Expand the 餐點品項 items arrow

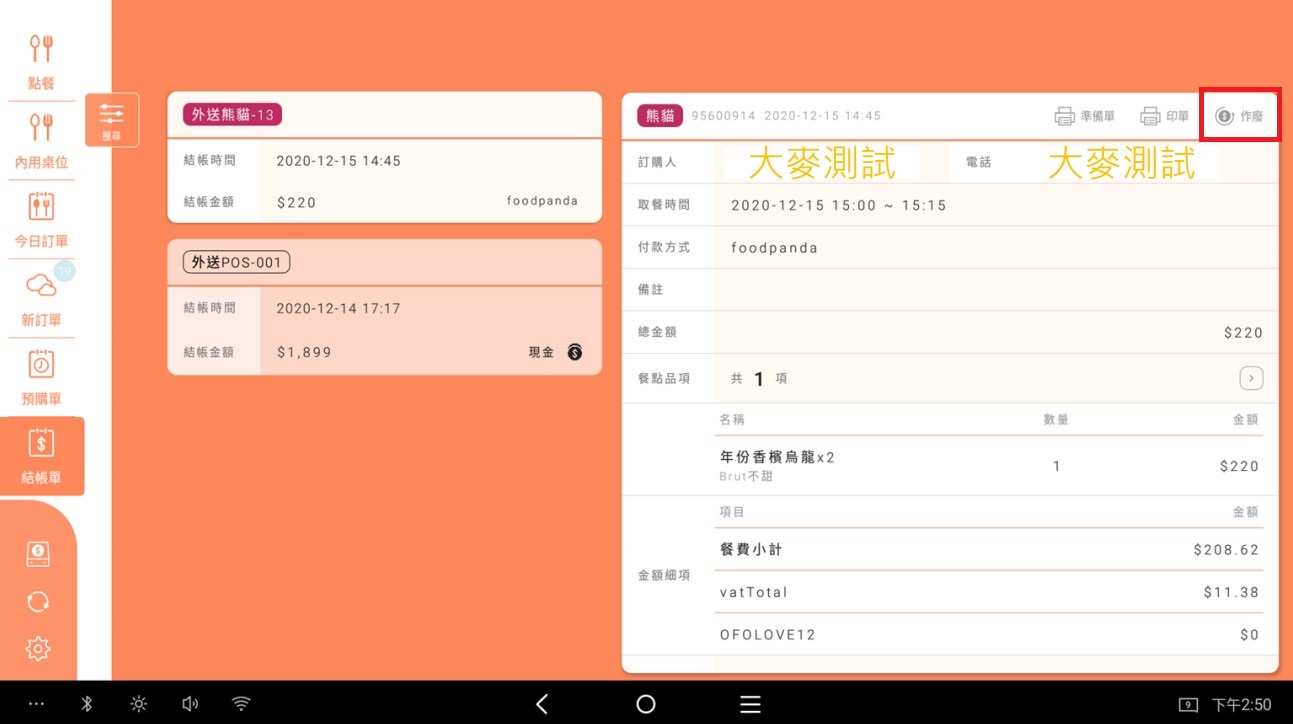pos(1251,378)
